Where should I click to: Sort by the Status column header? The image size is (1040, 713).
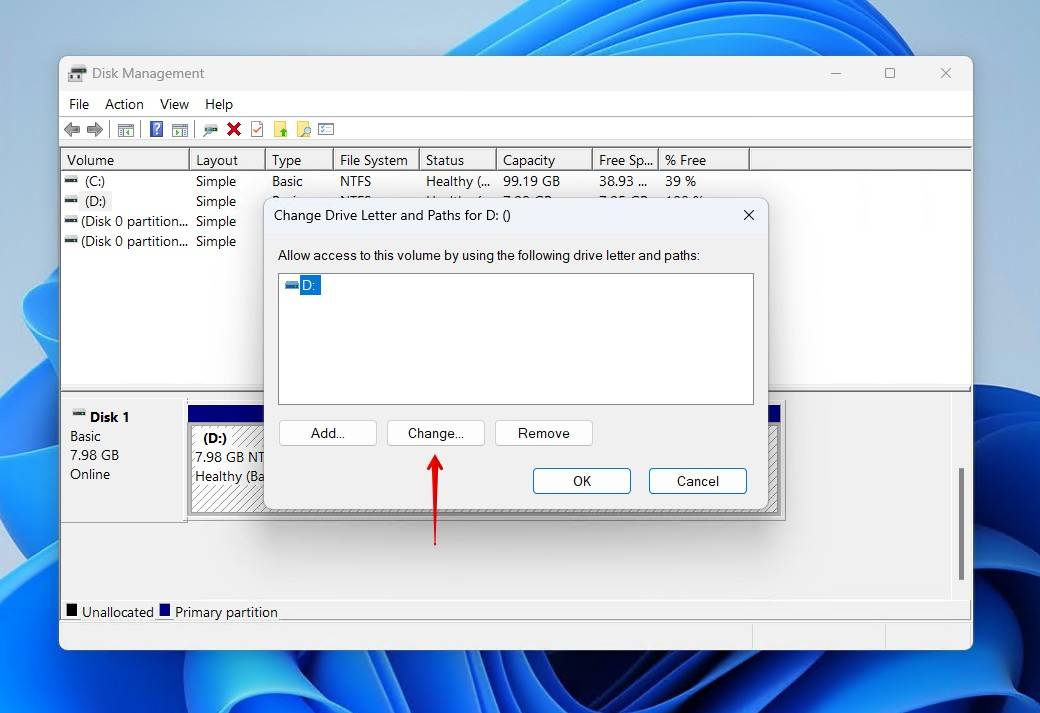[458, 160]
